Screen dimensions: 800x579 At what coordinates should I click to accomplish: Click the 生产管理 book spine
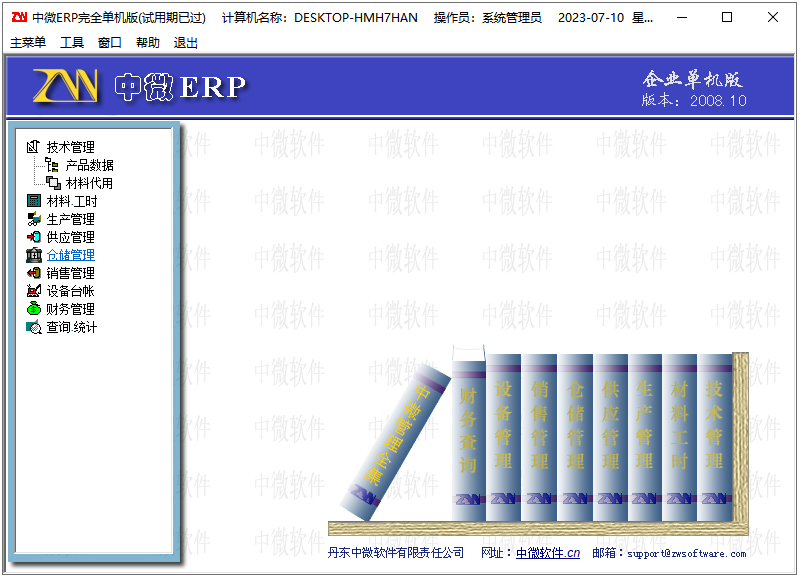coord(645,438)
